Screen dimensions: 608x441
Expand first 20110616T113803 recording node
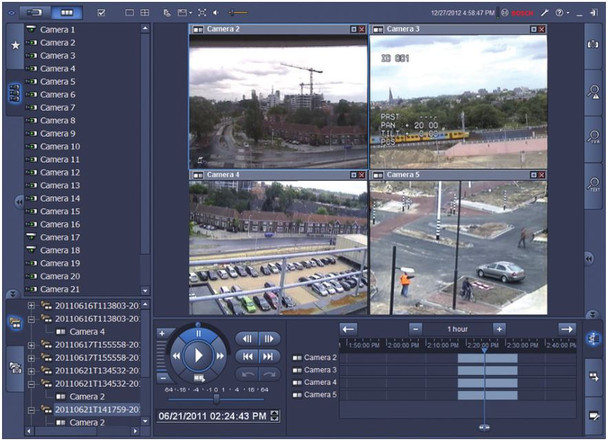click(31, 306)
